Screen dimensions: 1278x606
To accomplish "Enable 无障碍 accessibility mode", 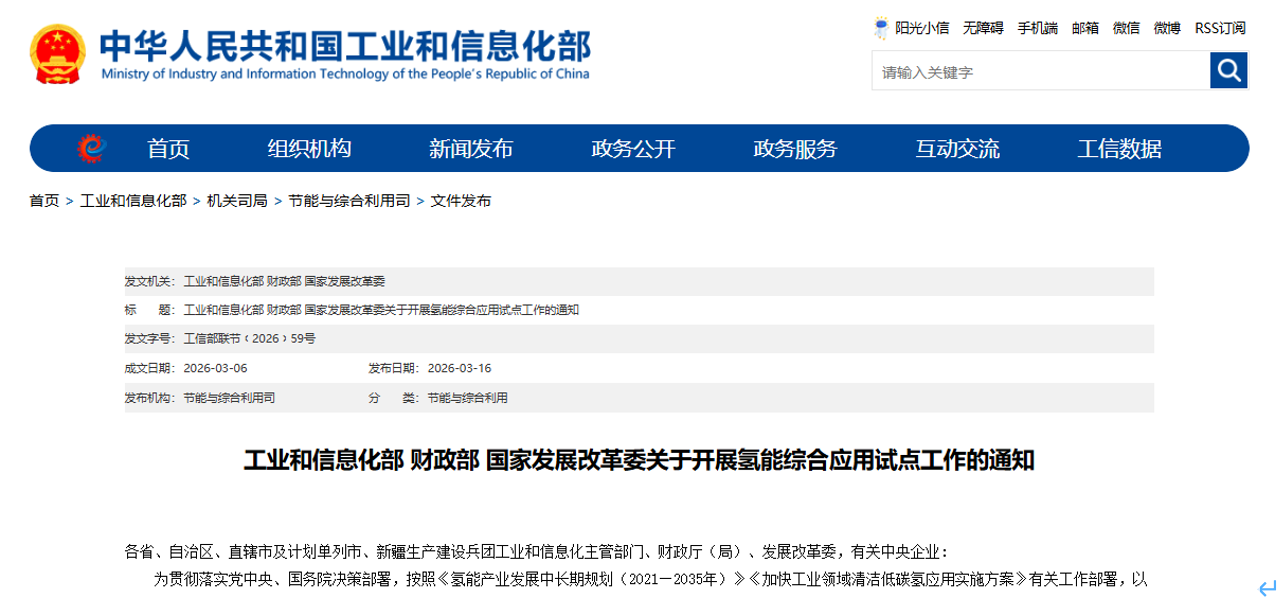I will 981,28.
